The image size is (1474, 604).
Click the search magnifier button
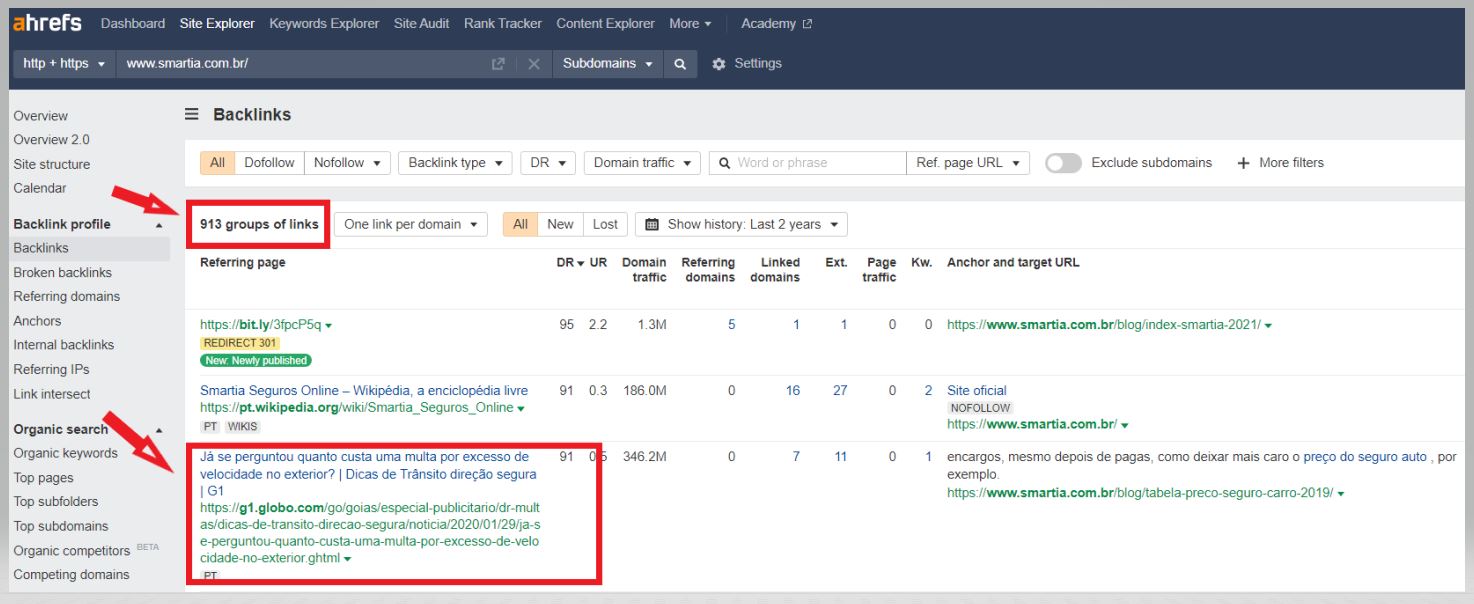coord(680,63)
